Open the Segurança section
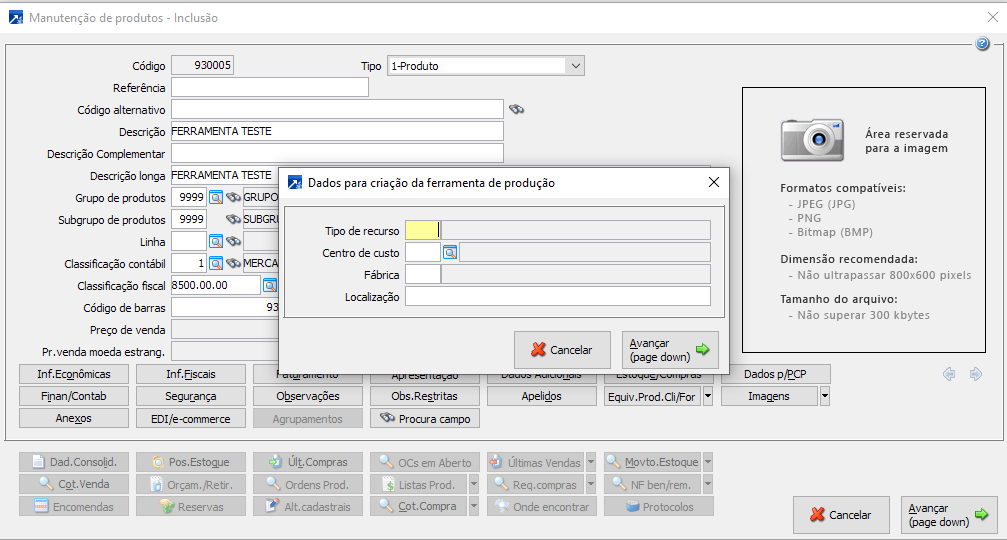Viewport: 1007px width, 540px height. pyautogui.click(x=191, y=396)
